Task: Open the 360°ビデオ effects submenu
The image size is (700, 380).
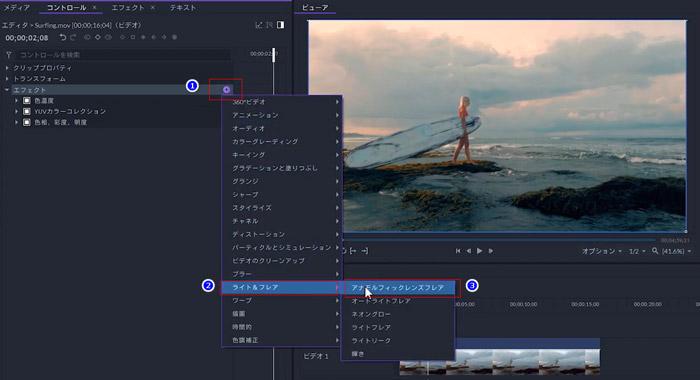Action: [x=282, y=102]
